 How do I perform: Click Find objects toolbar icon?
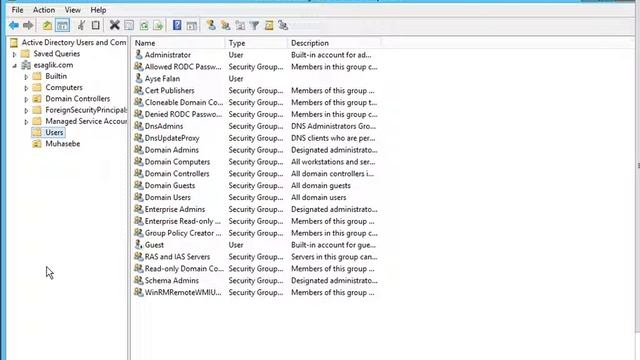click(269, 26)
